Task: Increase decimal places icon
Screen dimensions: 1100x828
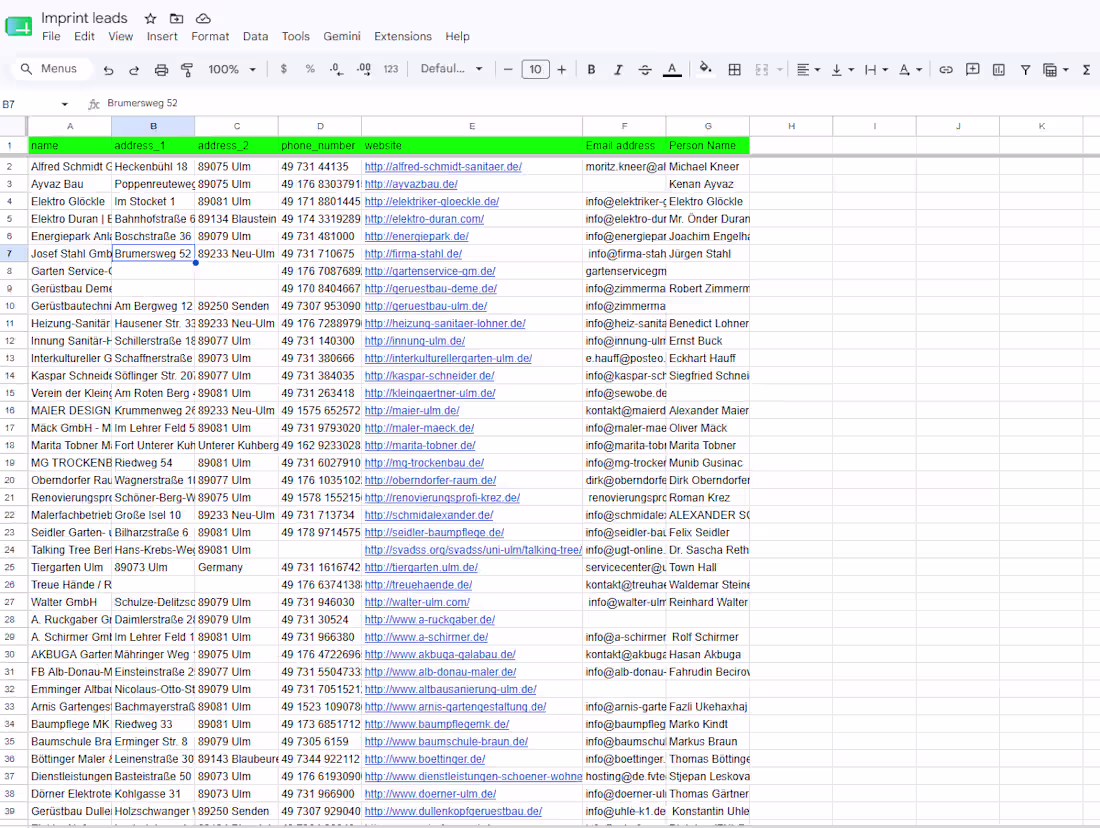Action: click(363, 69)
